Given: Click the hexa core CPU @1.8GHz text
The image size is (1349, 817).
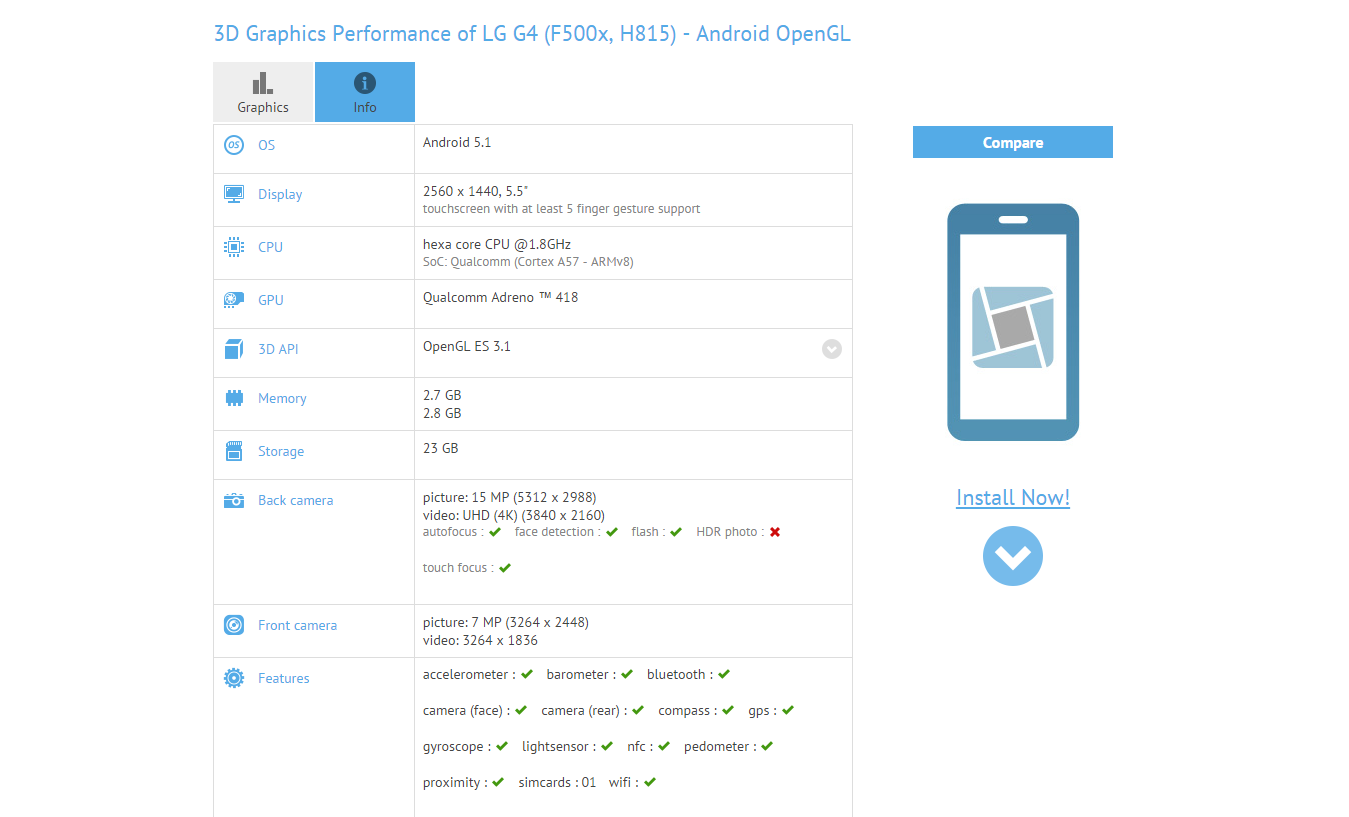Looking at the screenshot, I should click(x=497, y=244).
